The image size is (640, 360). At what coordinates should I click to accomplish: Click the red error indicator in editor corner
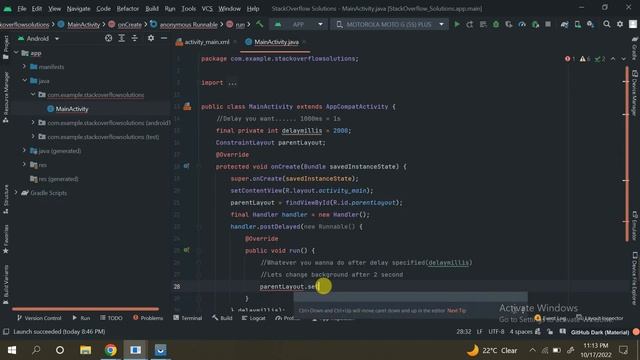(570, 59)
